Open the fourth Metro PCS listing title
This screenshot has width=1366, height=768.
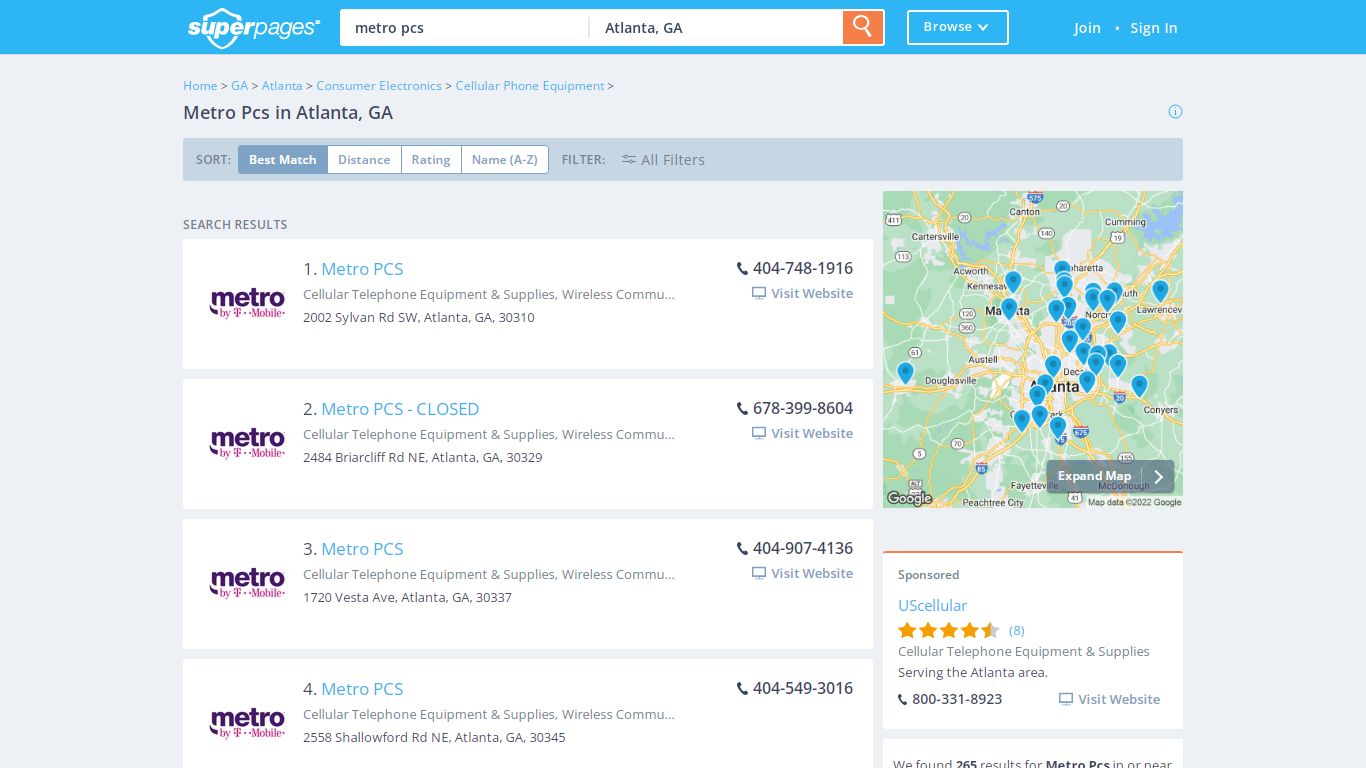coord(362,689)
